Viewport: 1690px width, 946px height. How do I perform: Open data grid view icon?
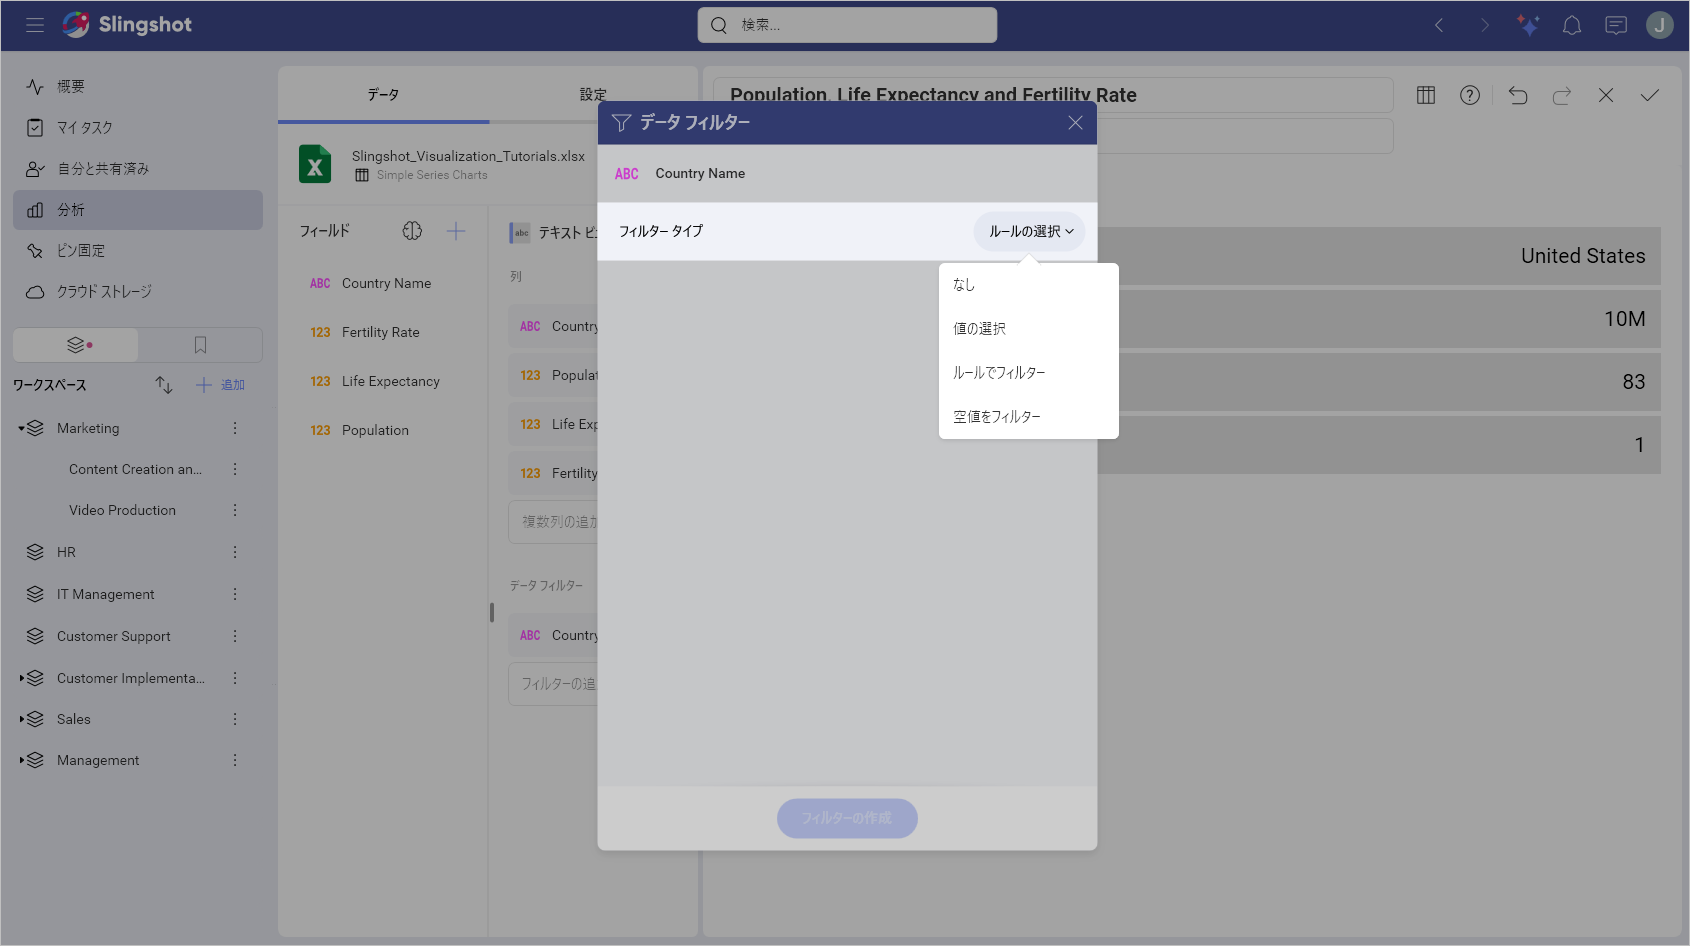(1426, 95)
